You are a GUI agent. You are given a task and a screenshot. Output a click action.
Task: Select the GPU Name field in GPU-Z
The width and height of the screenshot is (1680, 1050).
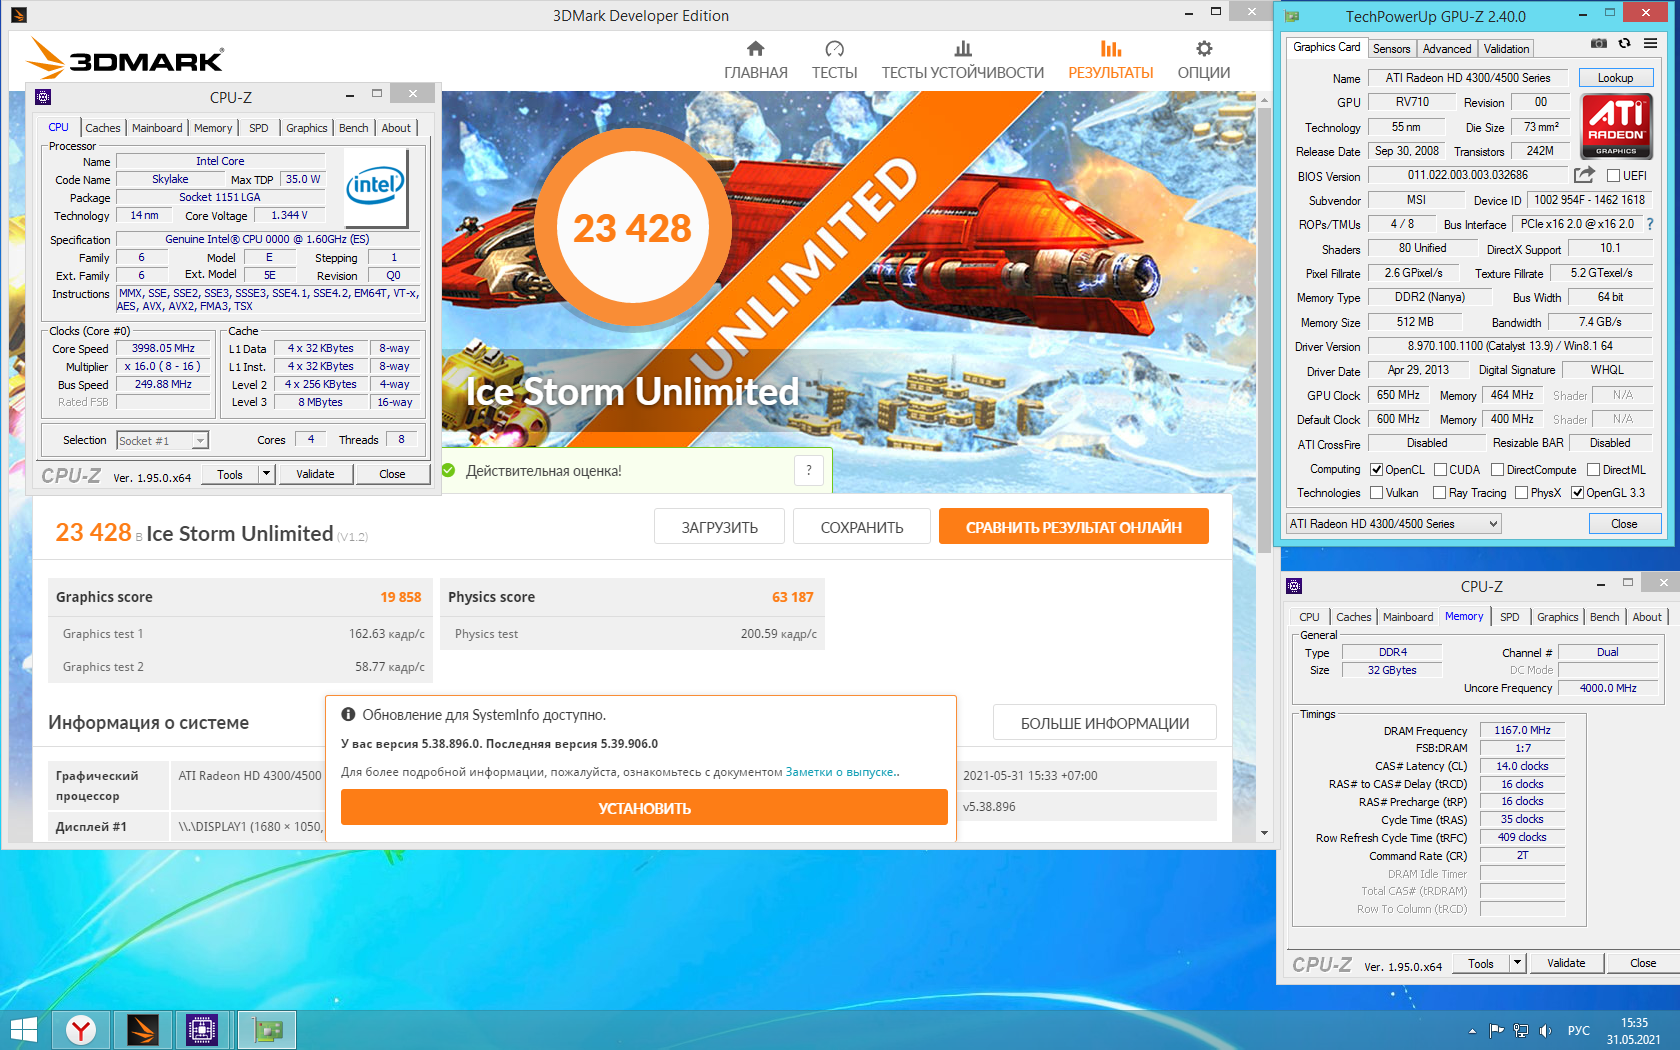(1467, 78)
